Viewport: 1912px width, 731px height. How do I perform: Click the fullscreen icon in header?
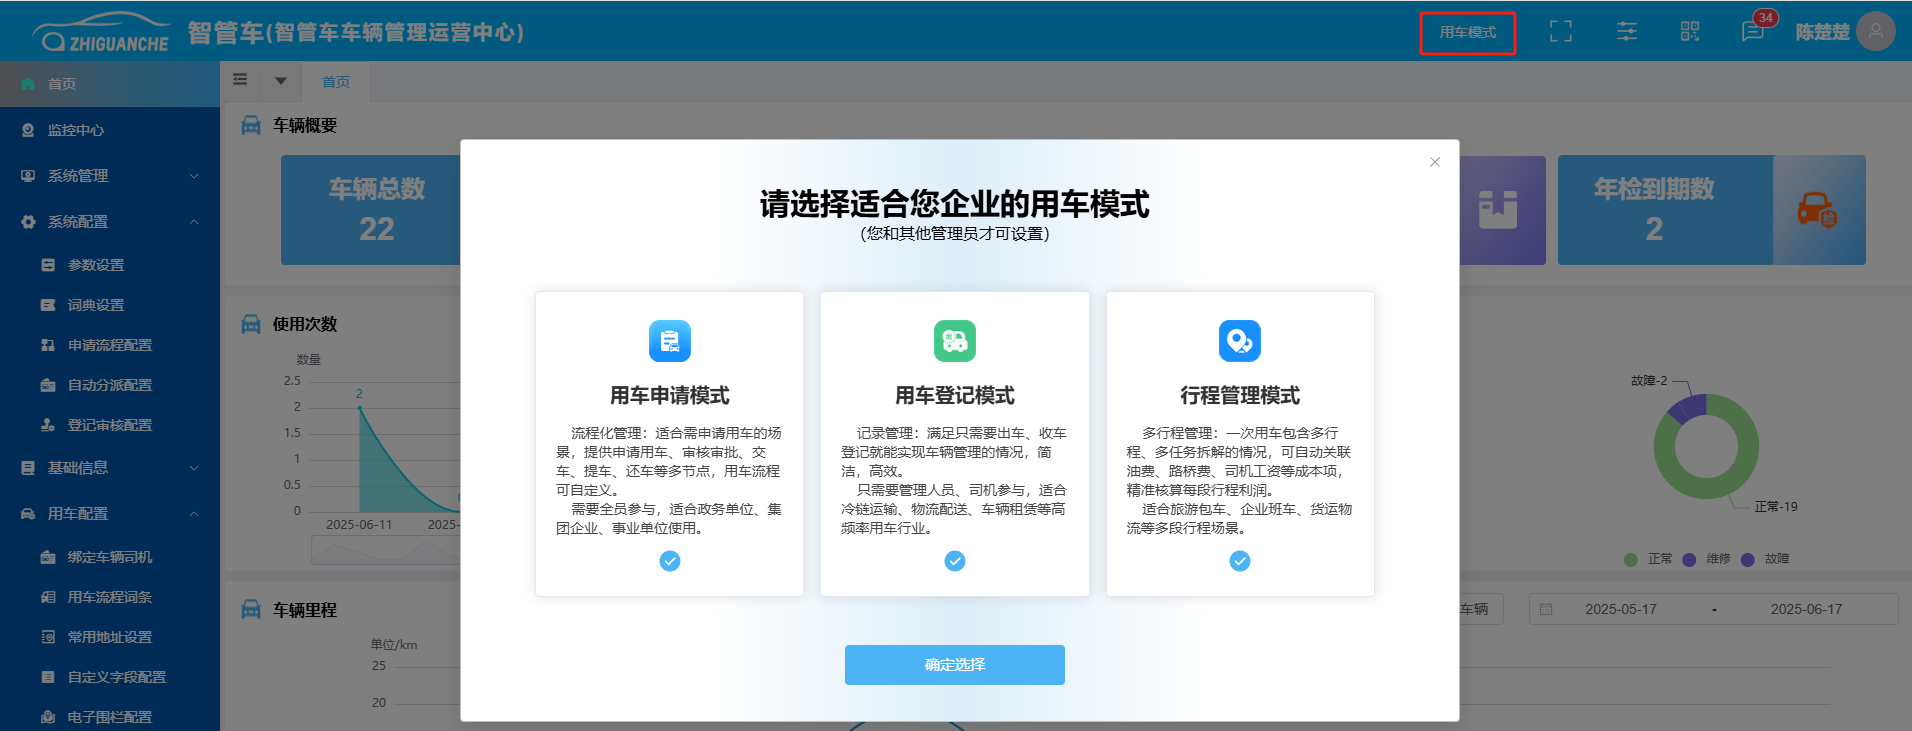[x=1560, y=32]
